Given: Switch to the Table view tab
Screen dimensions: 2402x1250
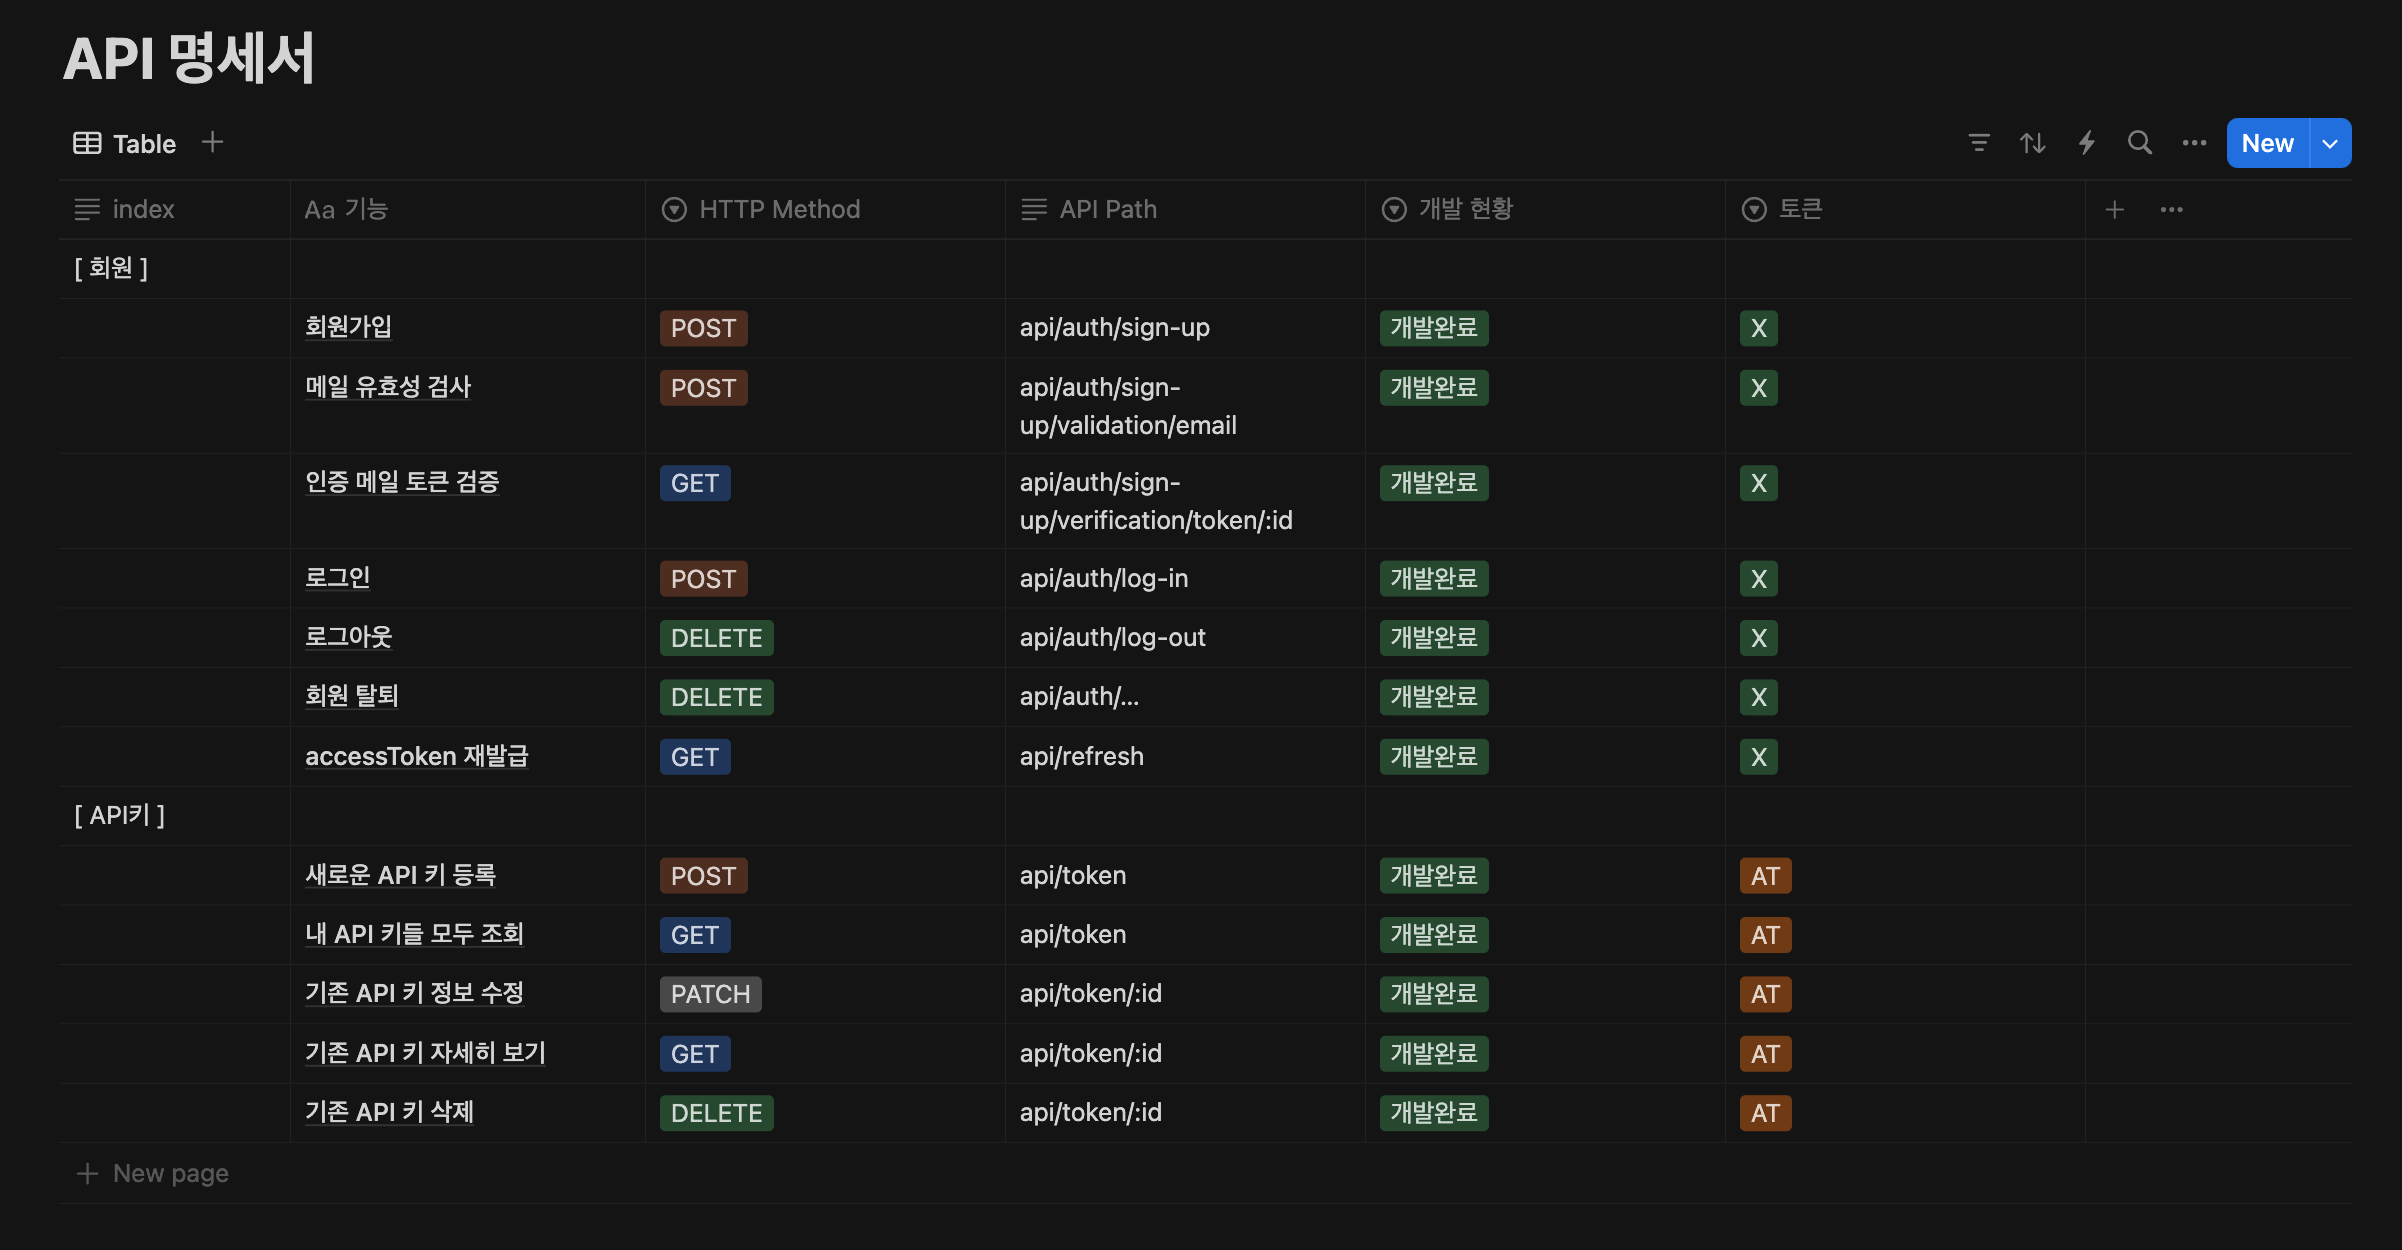Looking at the screenshot, I should pyautogui.click(x=126, y=143).
